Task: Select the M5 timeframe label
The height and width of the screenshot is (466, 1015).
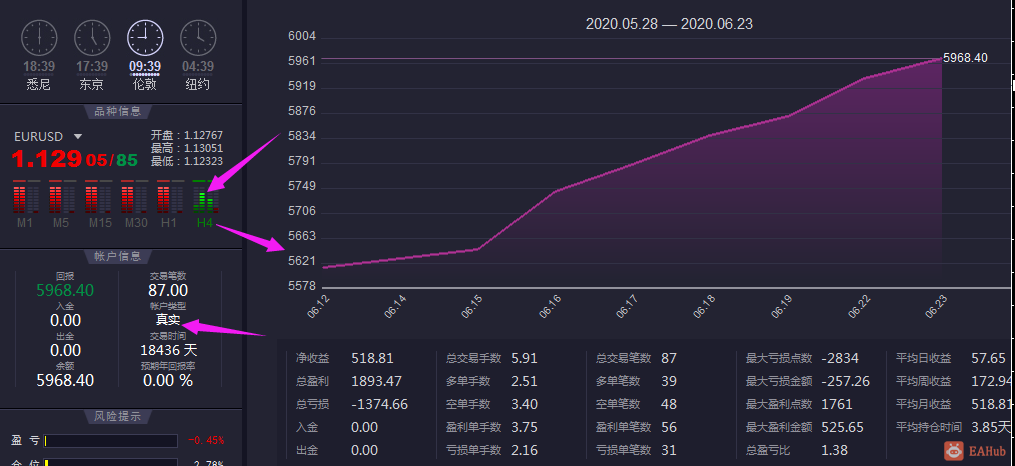Action: 61,223
